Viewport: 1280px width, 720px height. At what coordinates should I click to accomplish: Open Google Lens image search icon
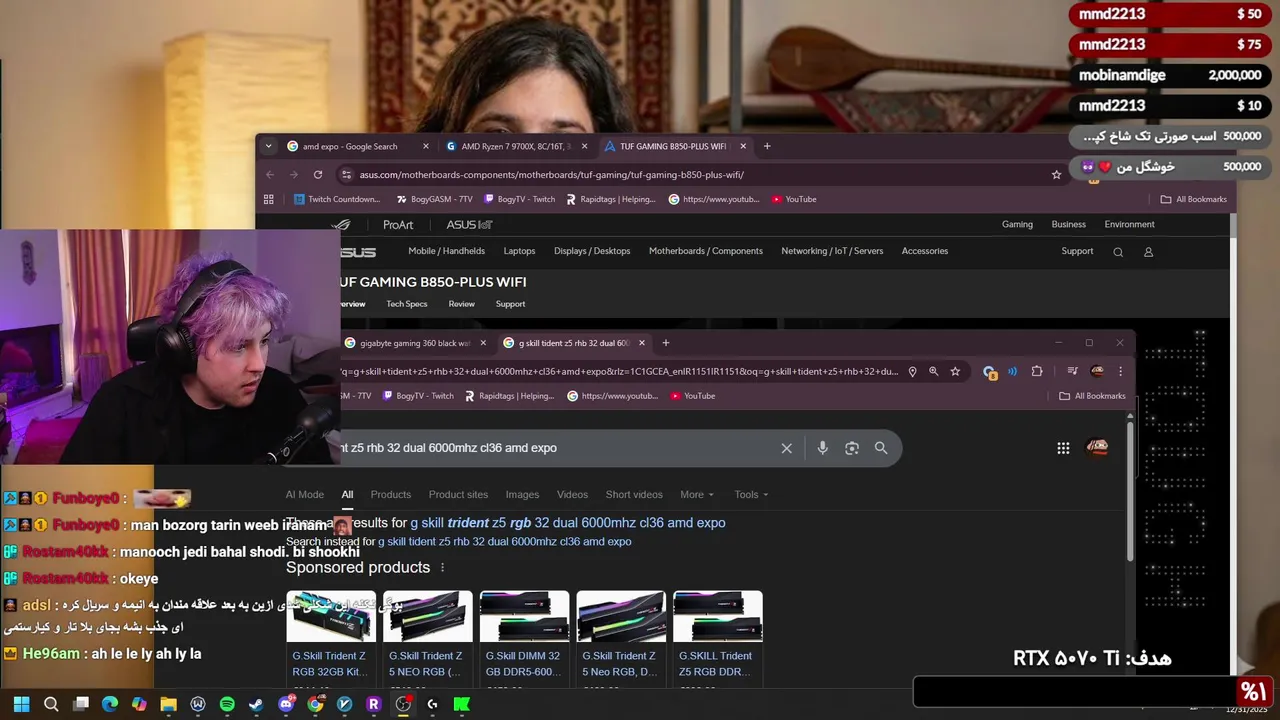852,448
